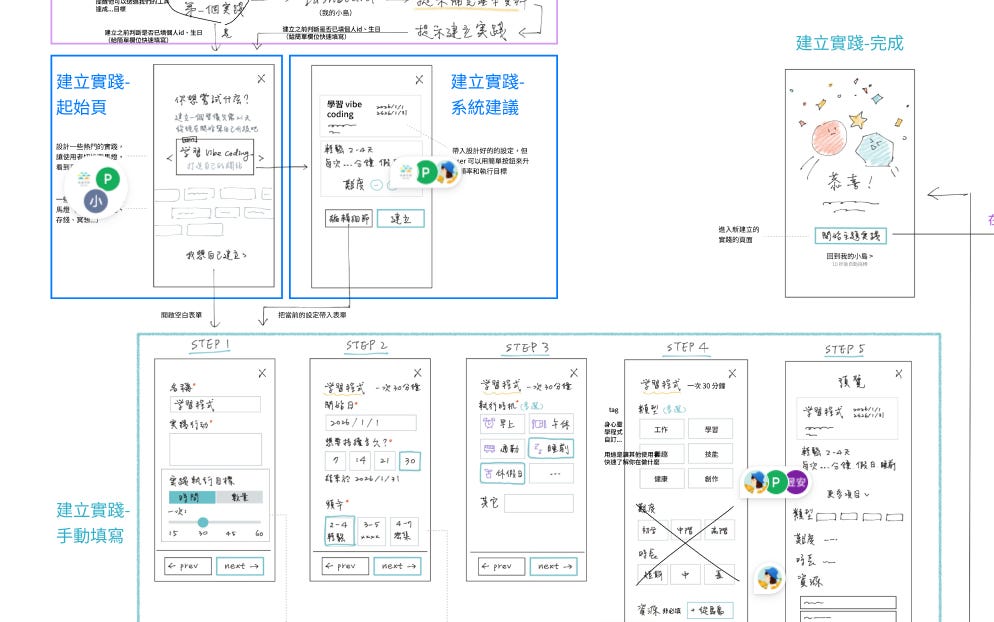The width and height of the screenshot is (994, 622).
Task: Select the 14 days duration in STEP 2
Action: tap(360, 460)
